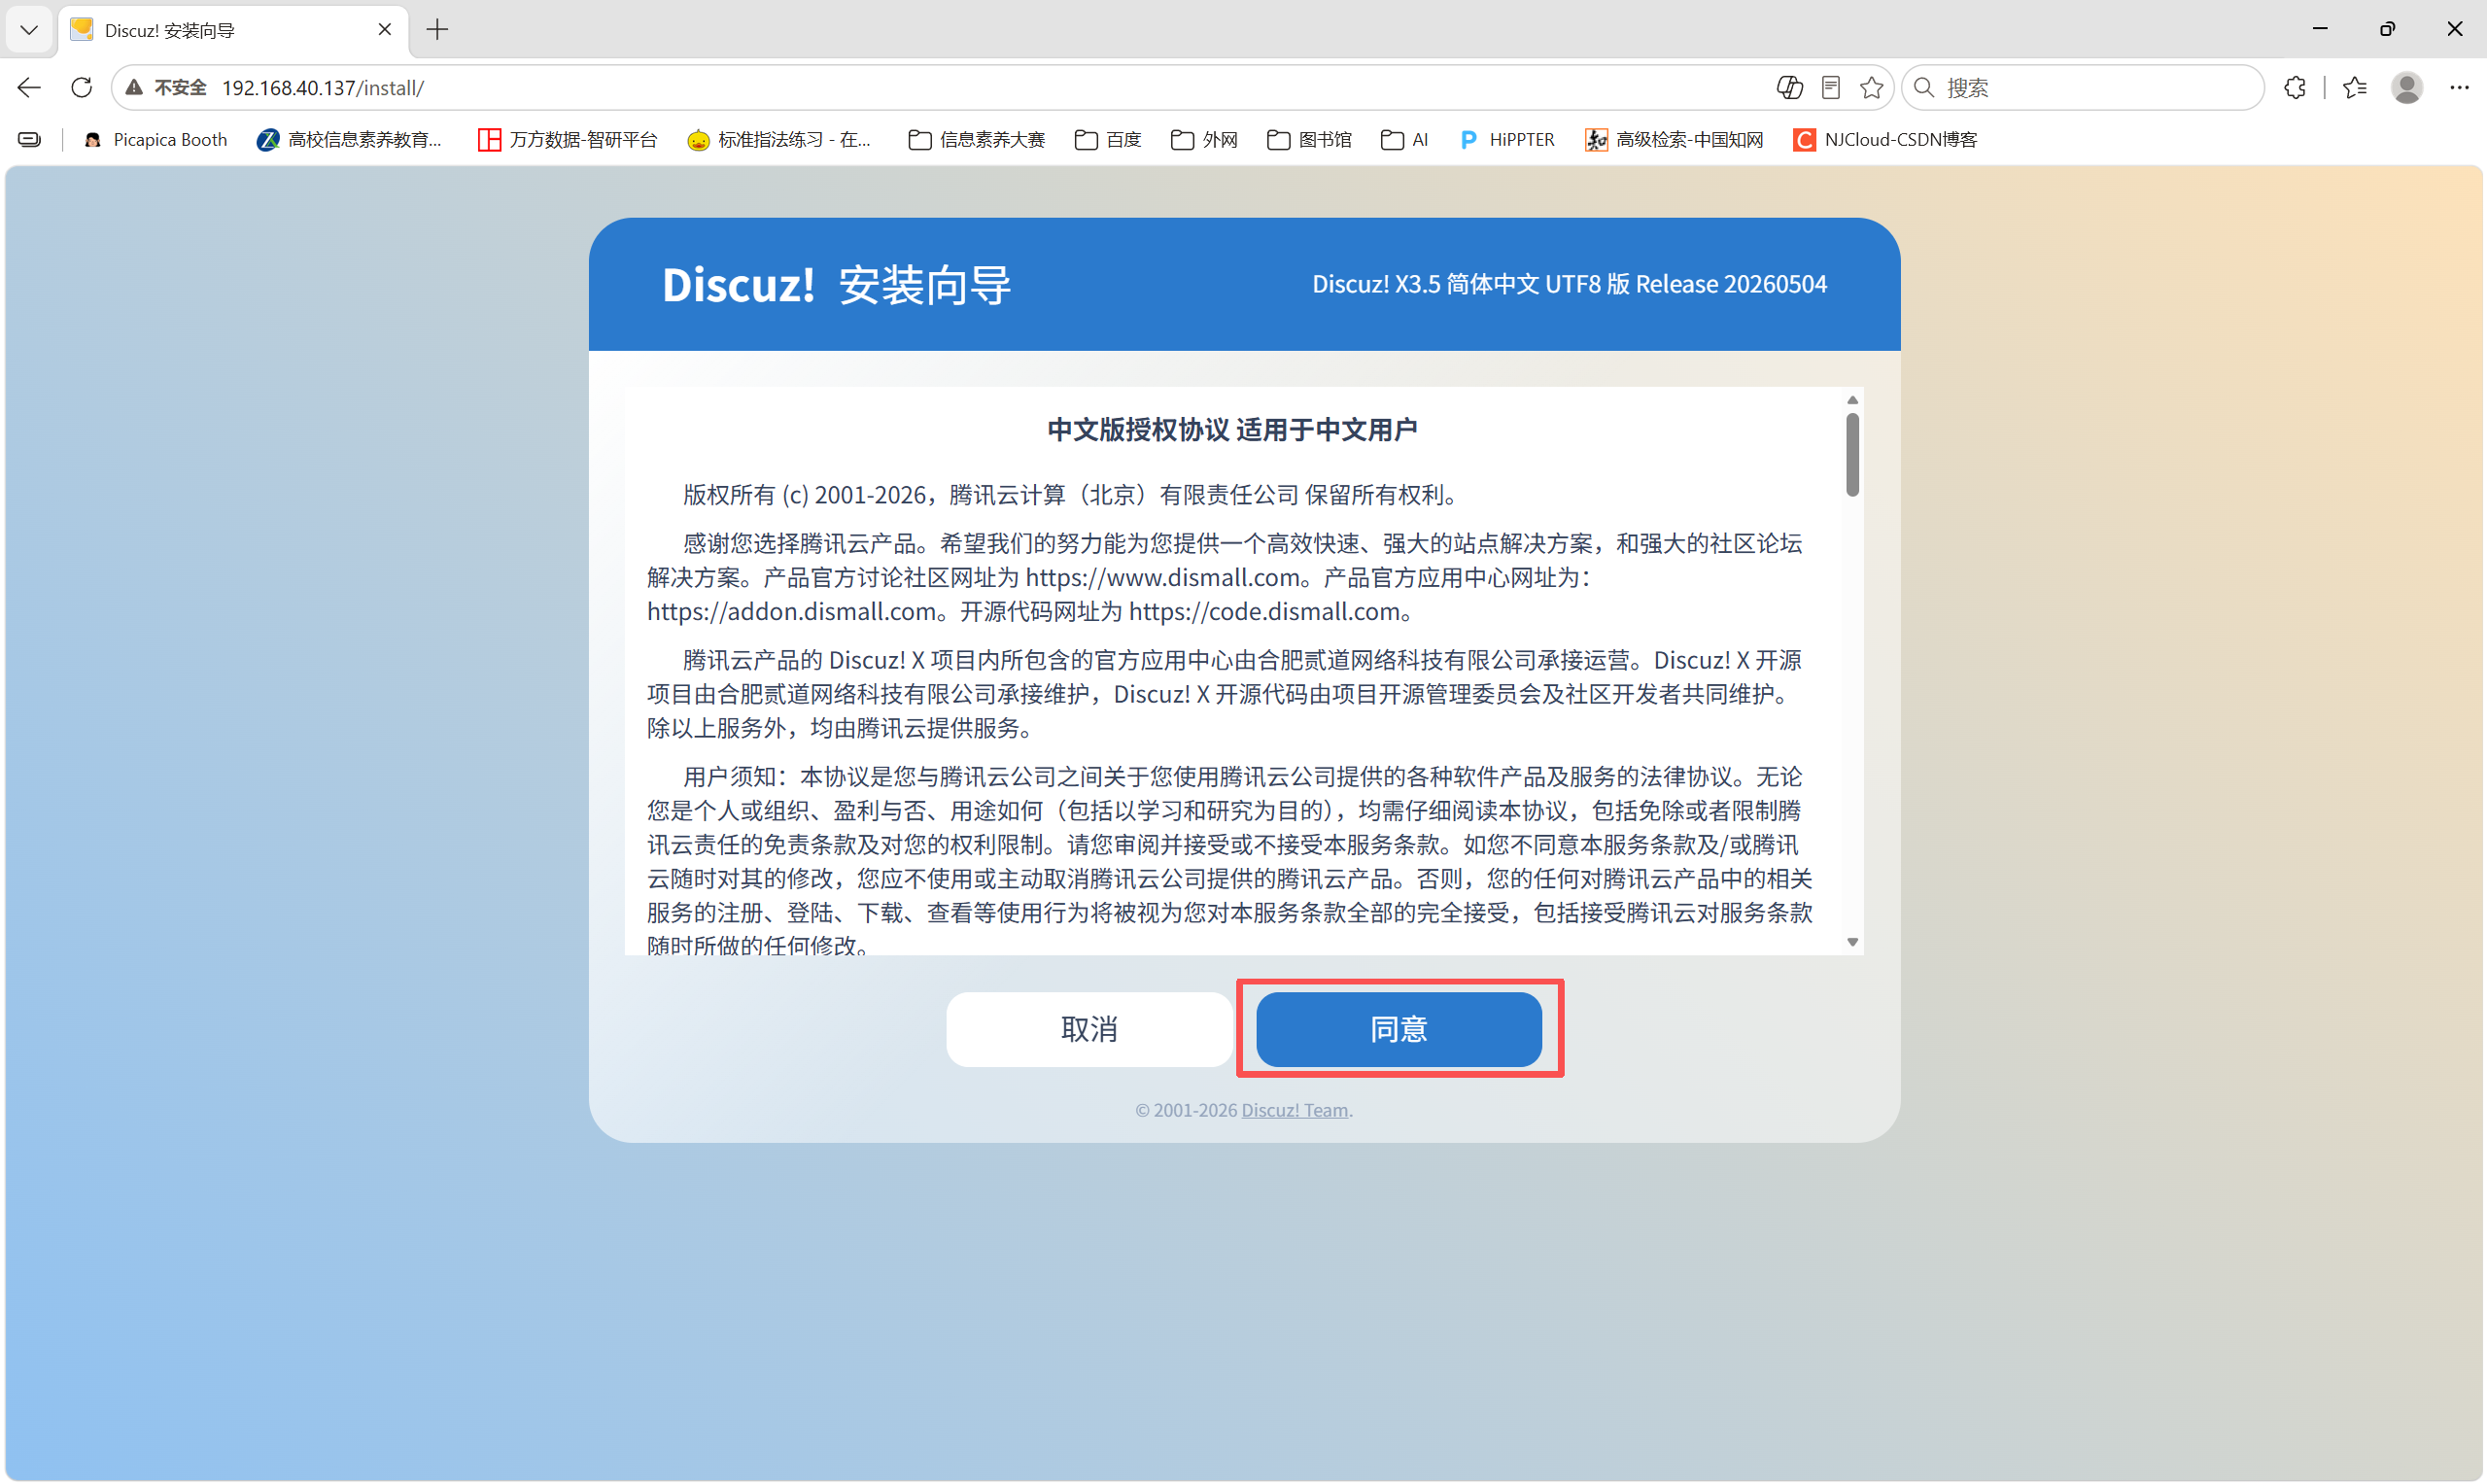The width and height of the screenshot is (2487, 1484).
Task: Expand the 图书馆 bookmark folder
Action: point(1309,140)
